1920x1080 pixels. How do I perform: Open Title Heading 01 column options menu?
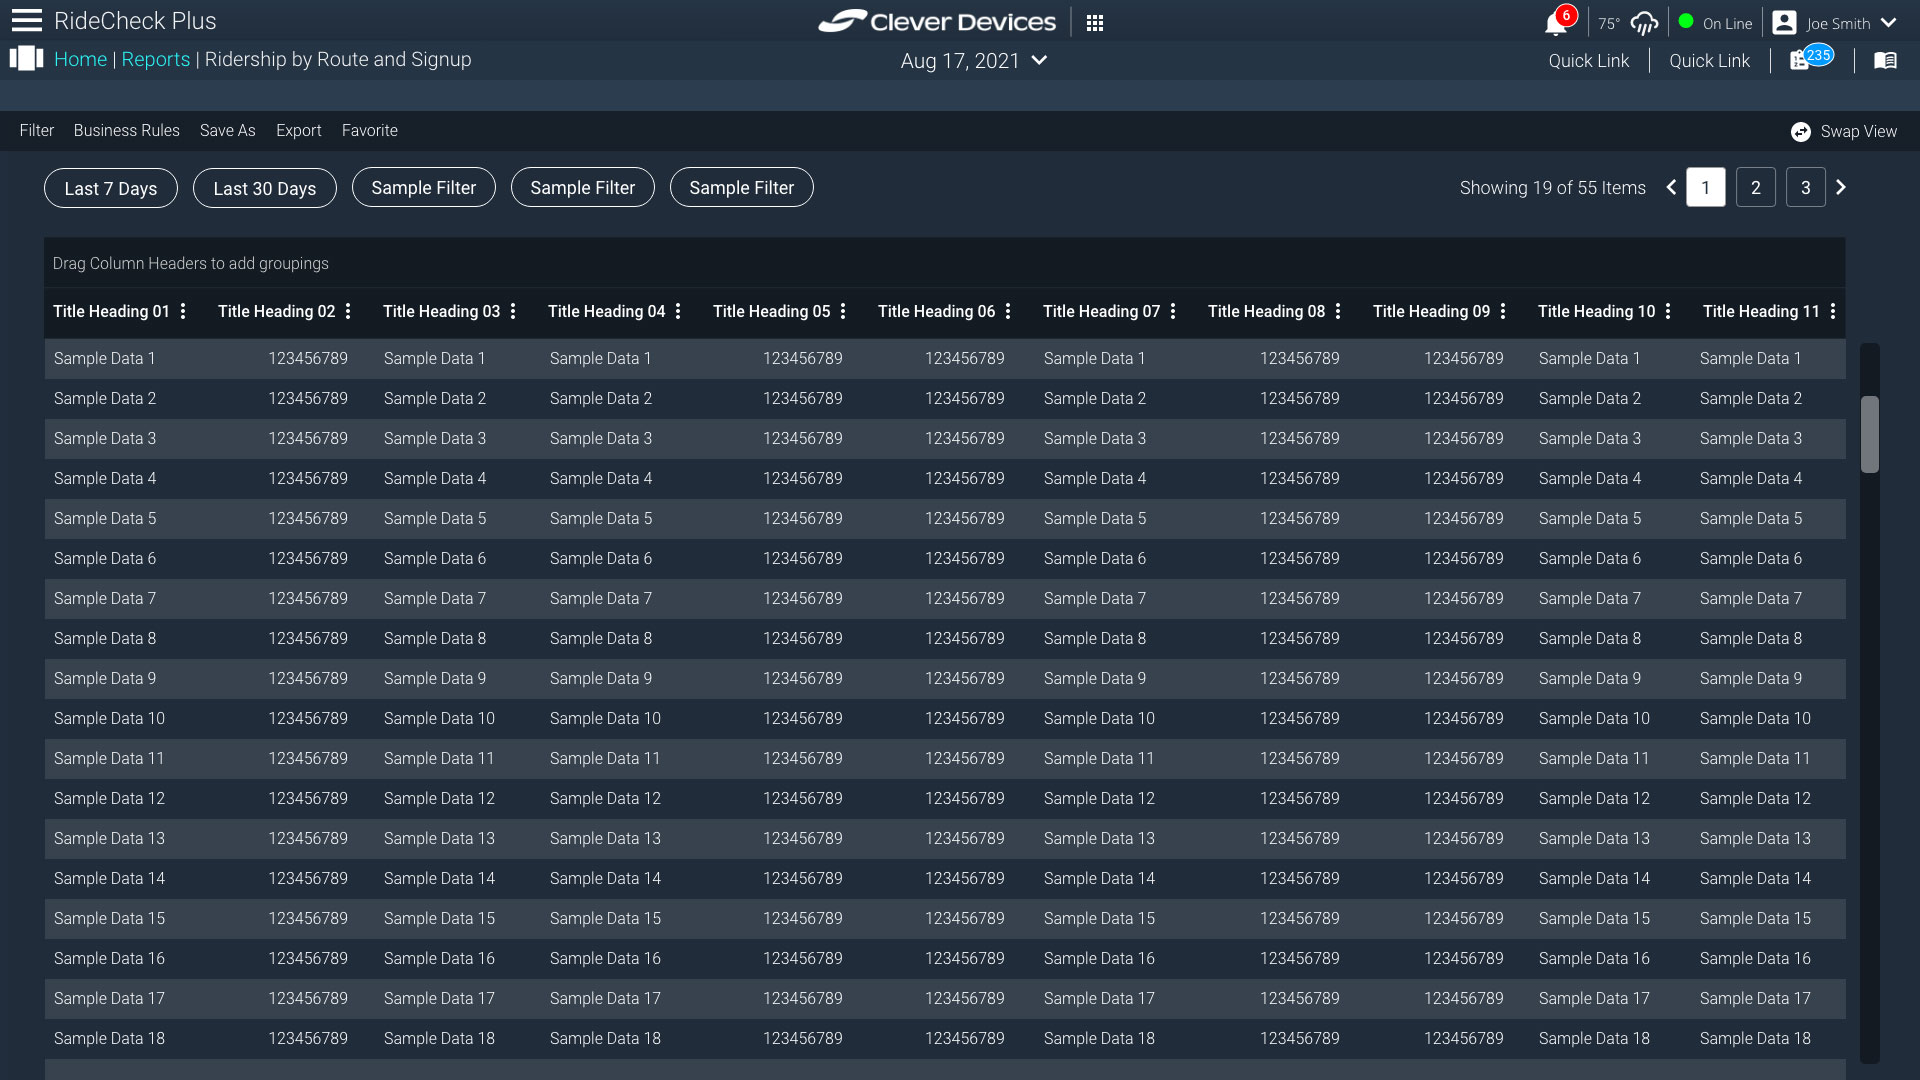(x=183, y=312)
